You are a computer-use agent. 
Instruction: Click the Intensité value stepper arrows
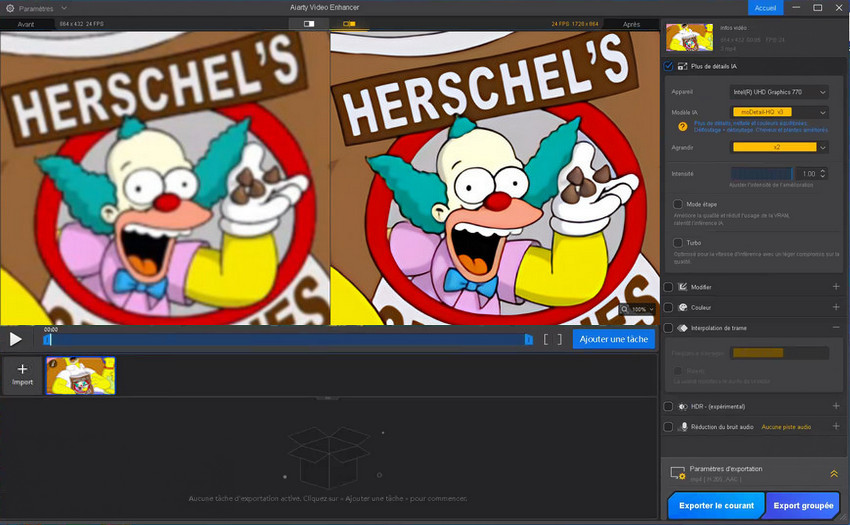(x=823, y=174)
